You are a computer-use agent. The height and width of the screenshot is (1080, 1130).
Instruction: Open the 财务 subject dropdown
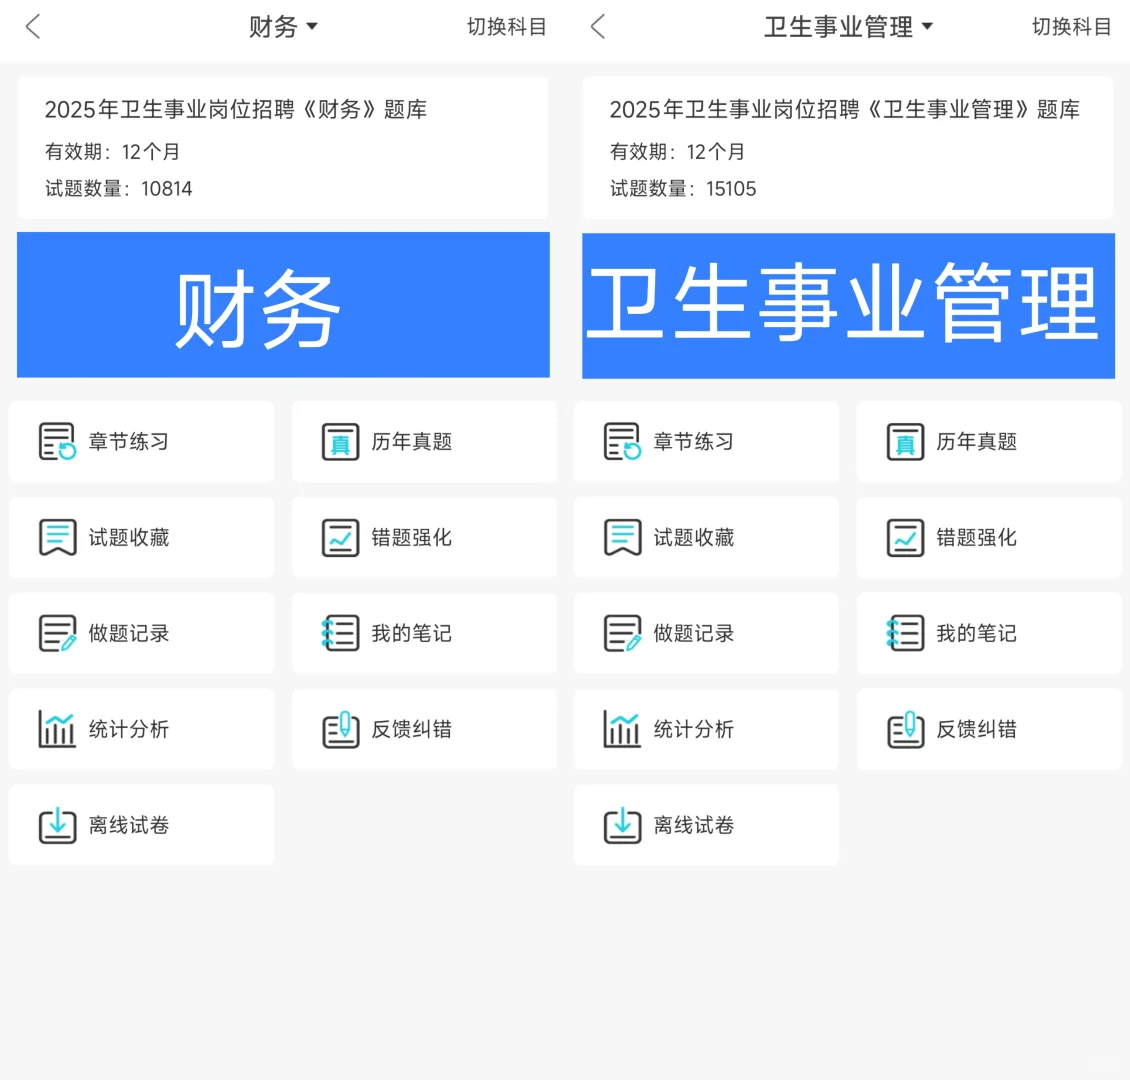(282, 27)
